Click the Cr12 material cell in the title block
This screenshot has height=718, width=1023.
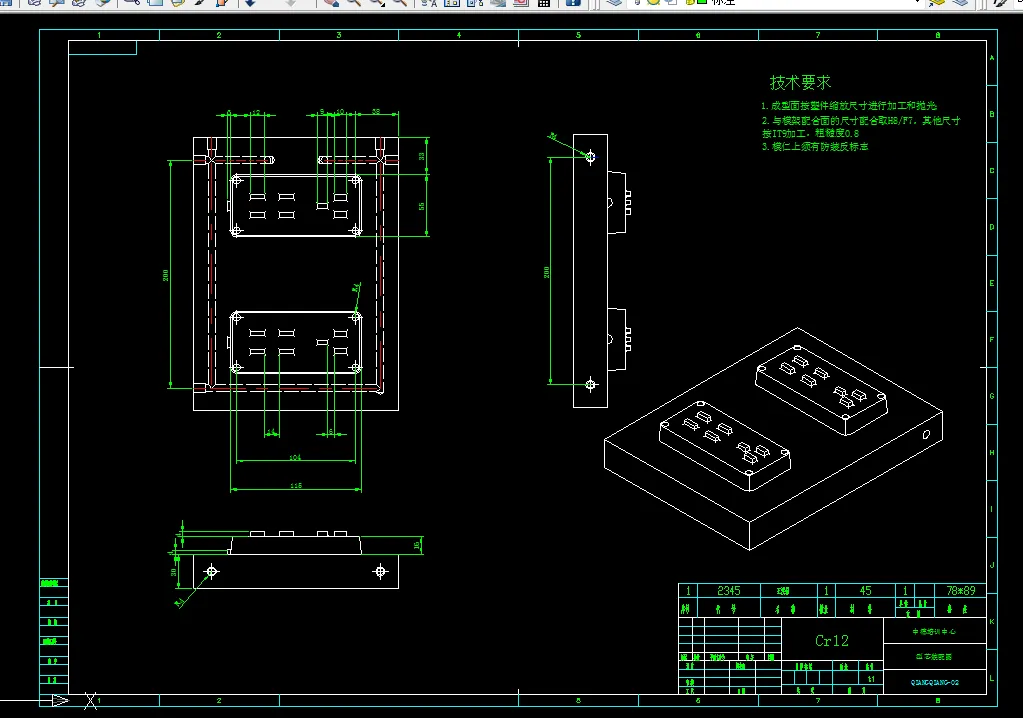click(832, 640)
